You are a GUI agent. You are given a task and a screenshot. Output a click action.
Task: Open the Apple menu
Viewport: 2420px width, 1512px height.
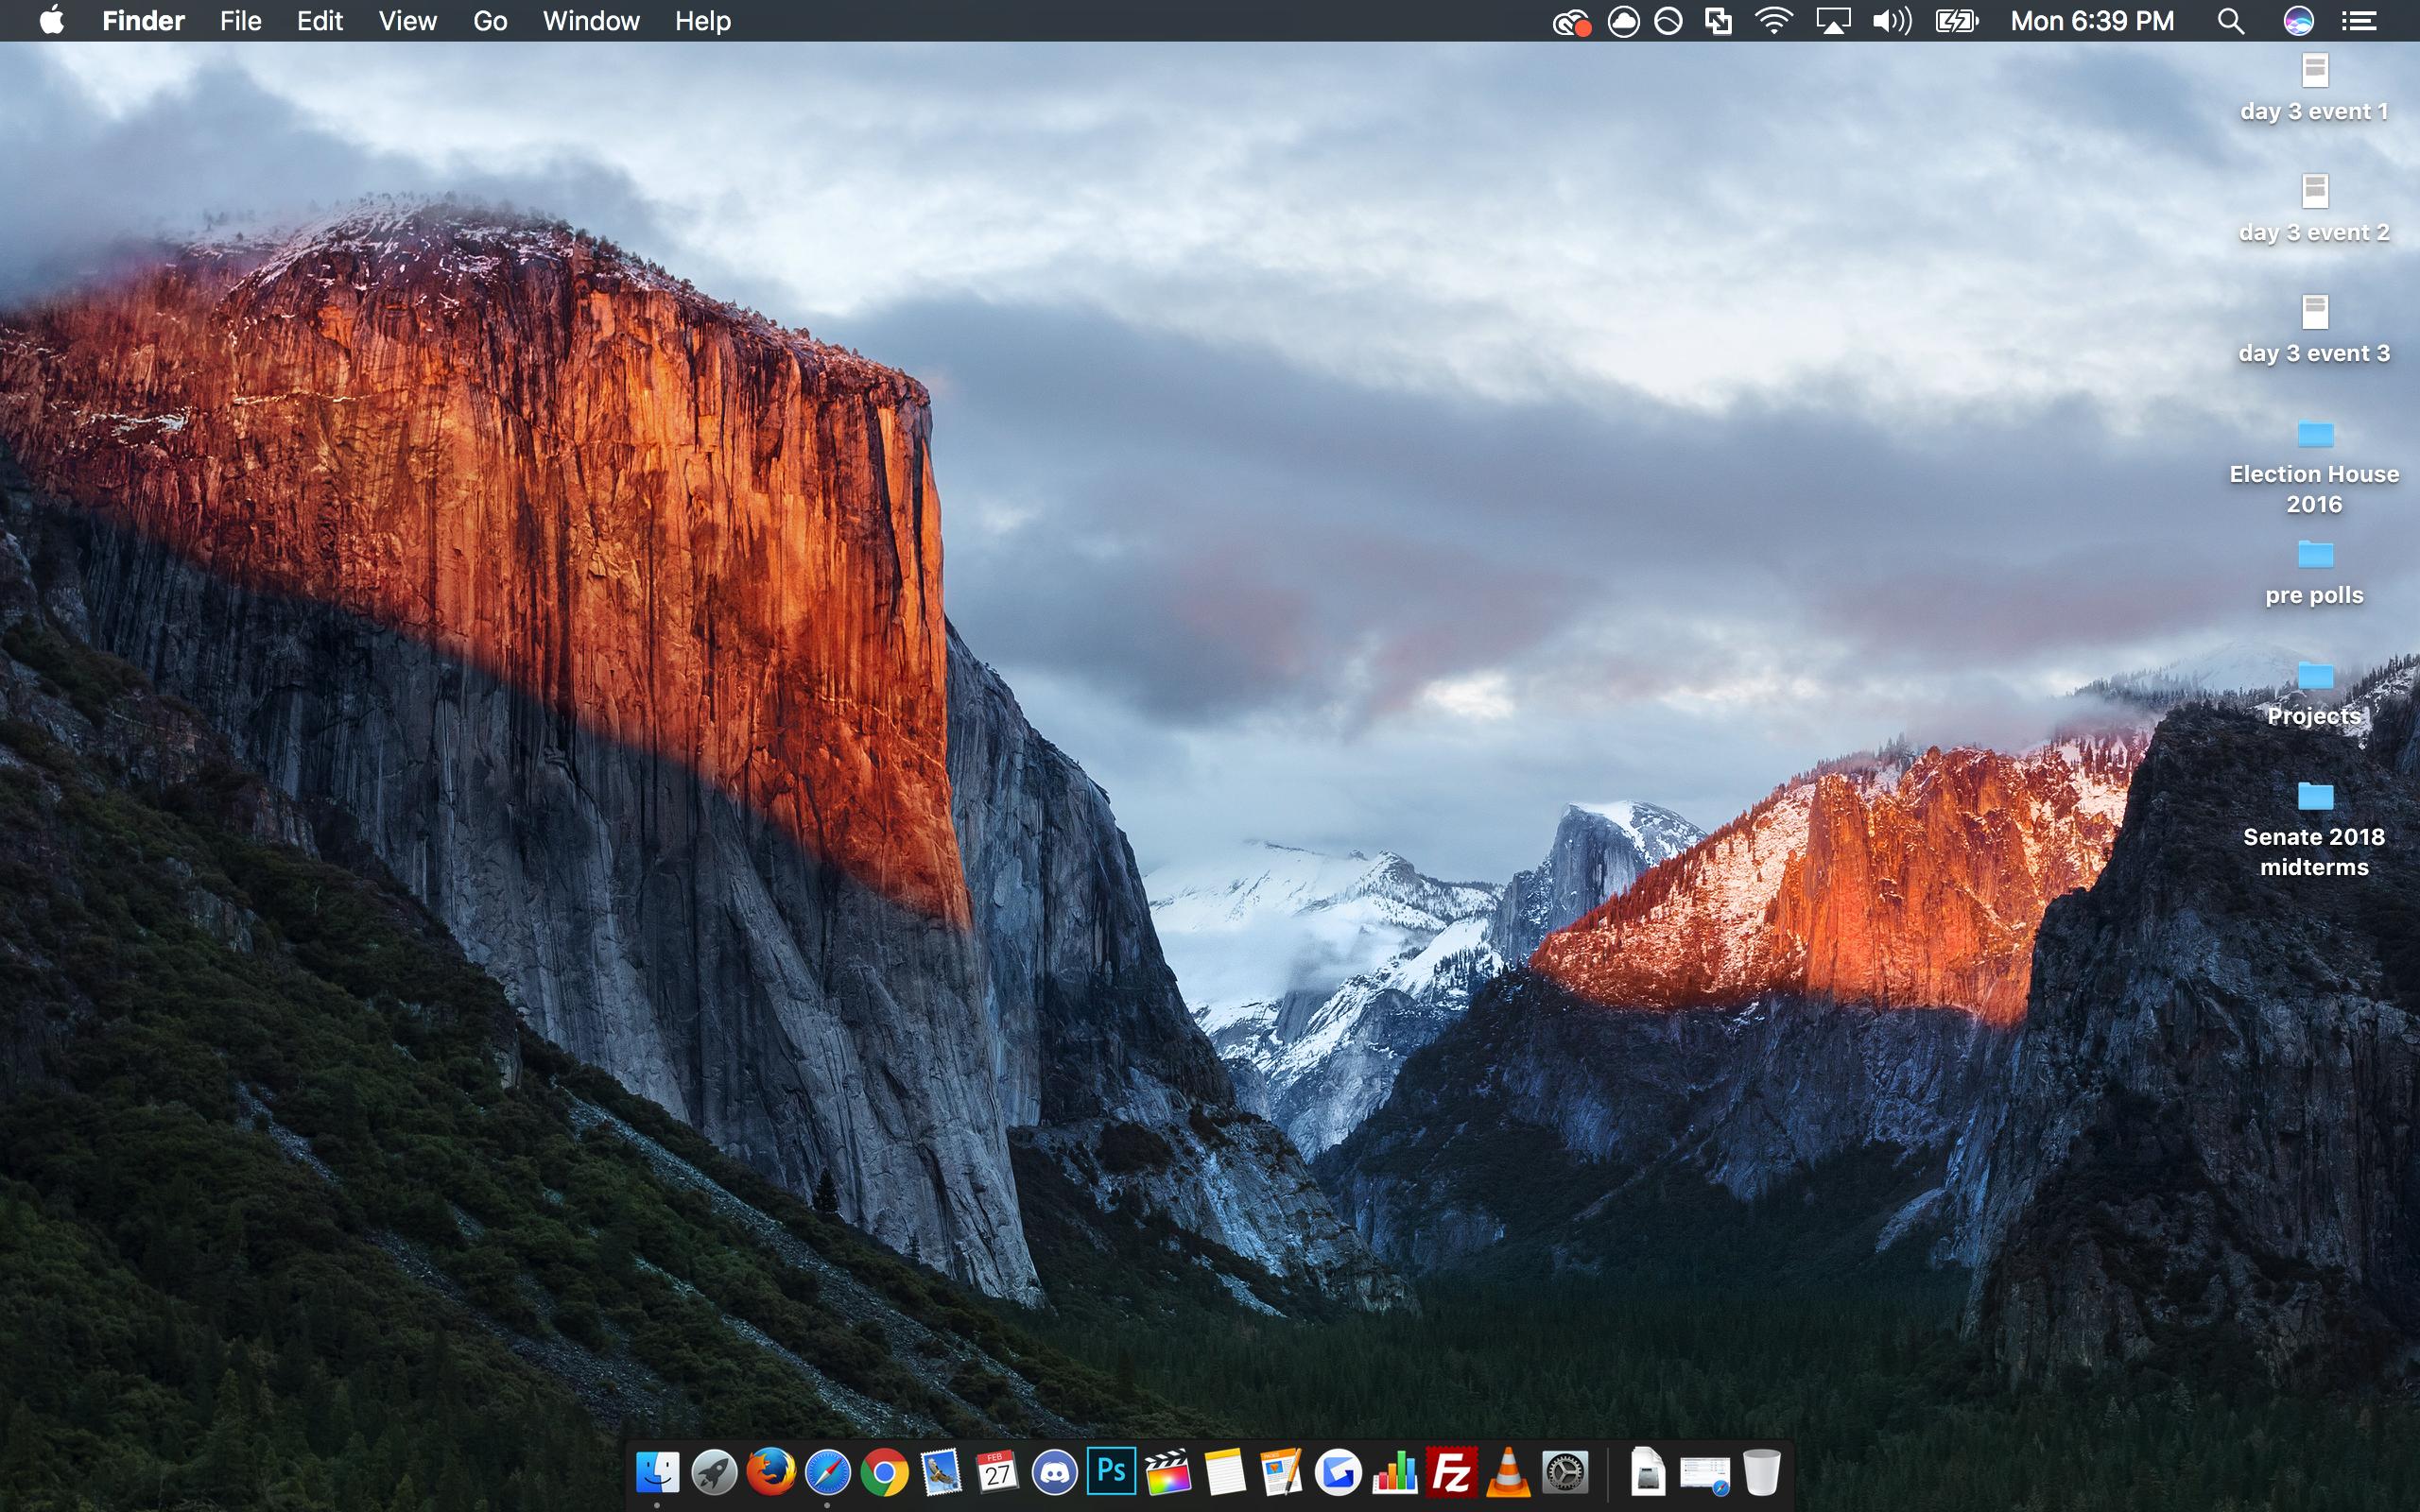tap(52, 21)
